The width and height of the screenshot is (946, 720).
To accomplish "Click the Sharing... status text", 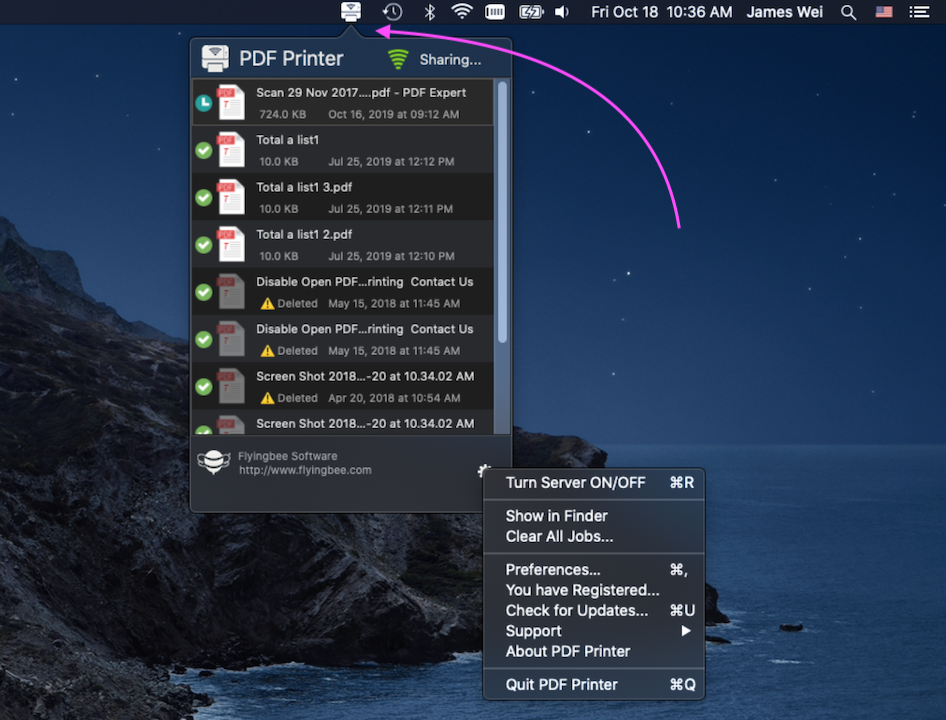I will 450,60.
